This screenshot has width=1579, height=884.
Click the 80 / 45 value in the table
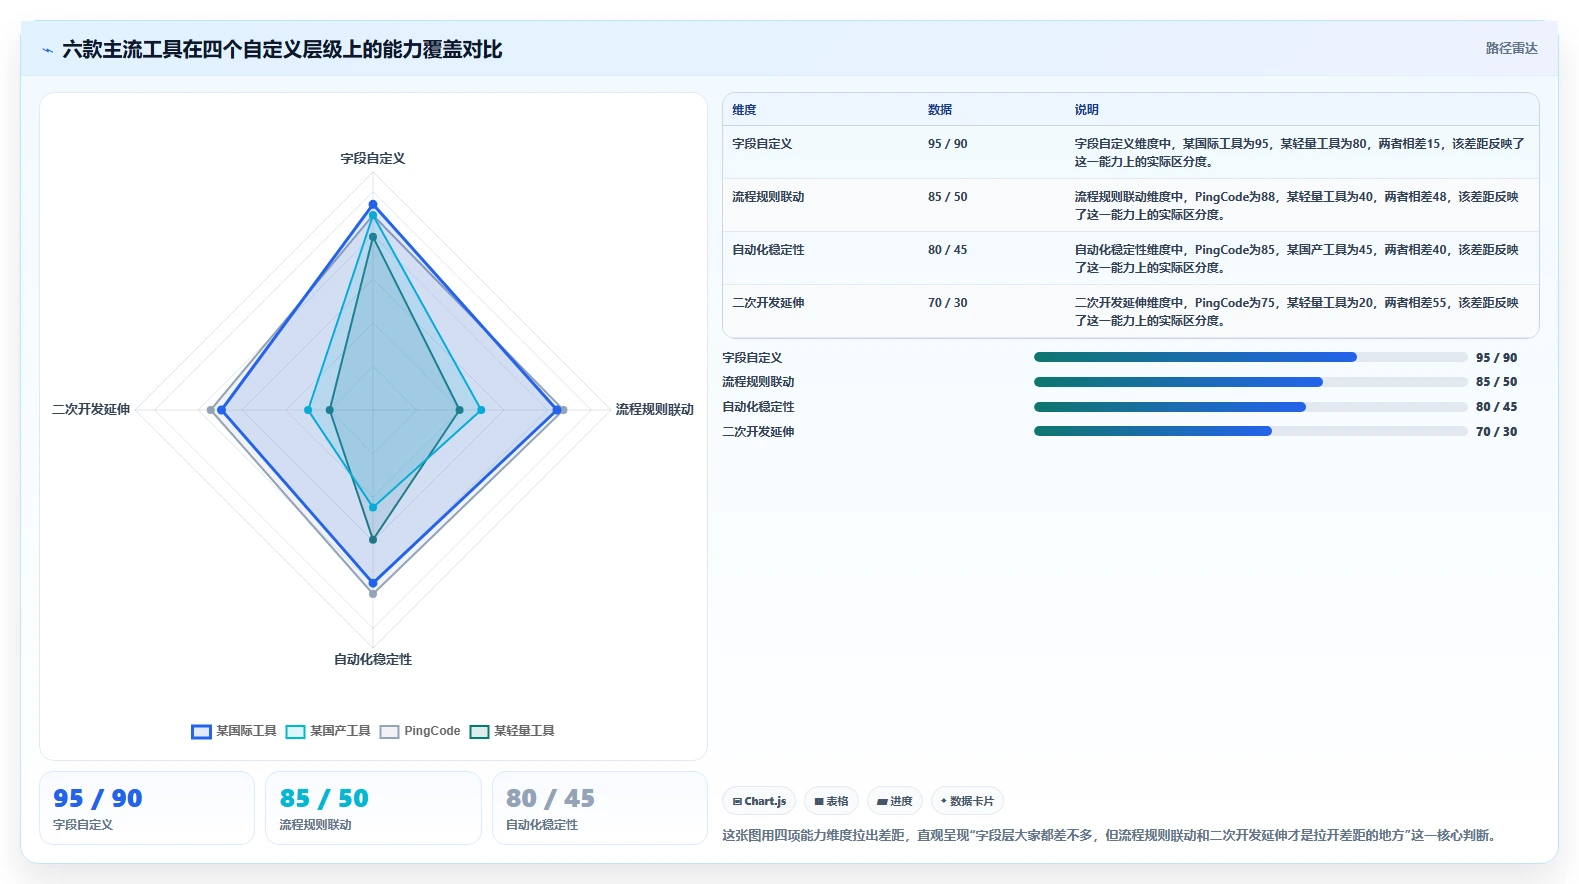(x=948, y=250)
